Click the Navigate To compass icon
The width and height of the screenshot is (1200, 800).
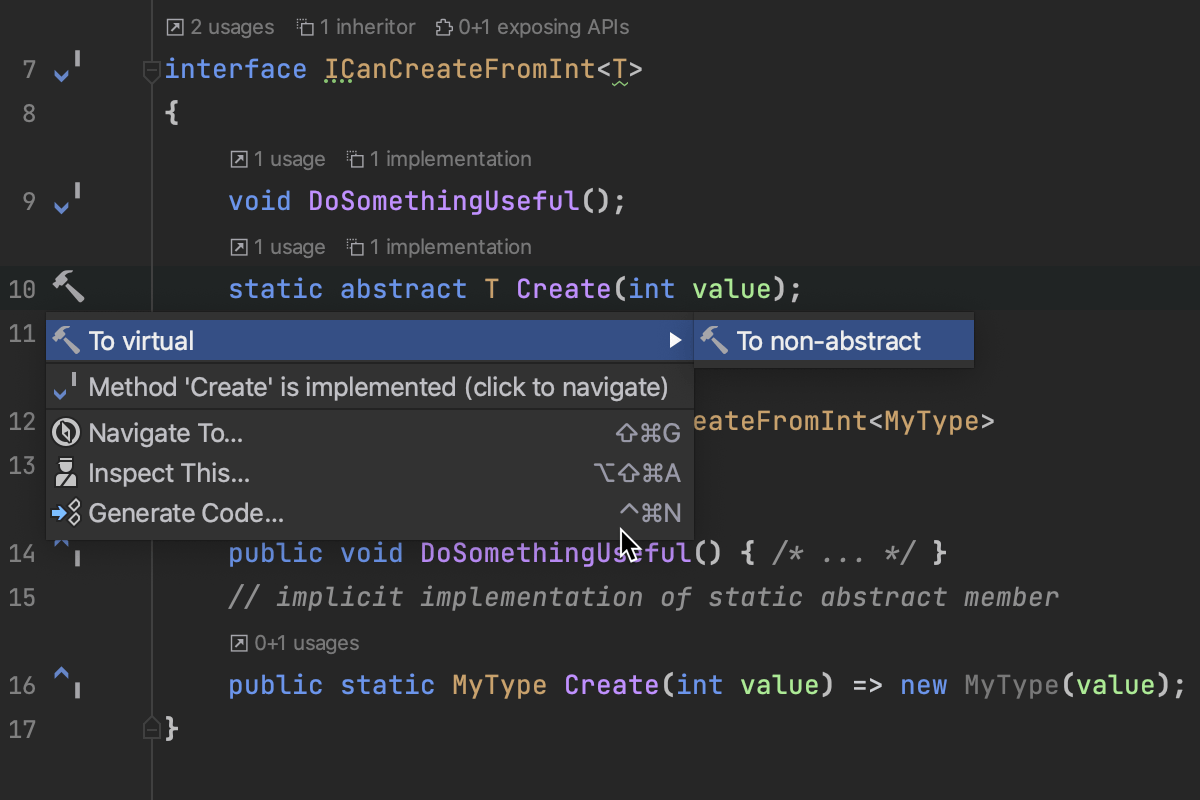66,433
